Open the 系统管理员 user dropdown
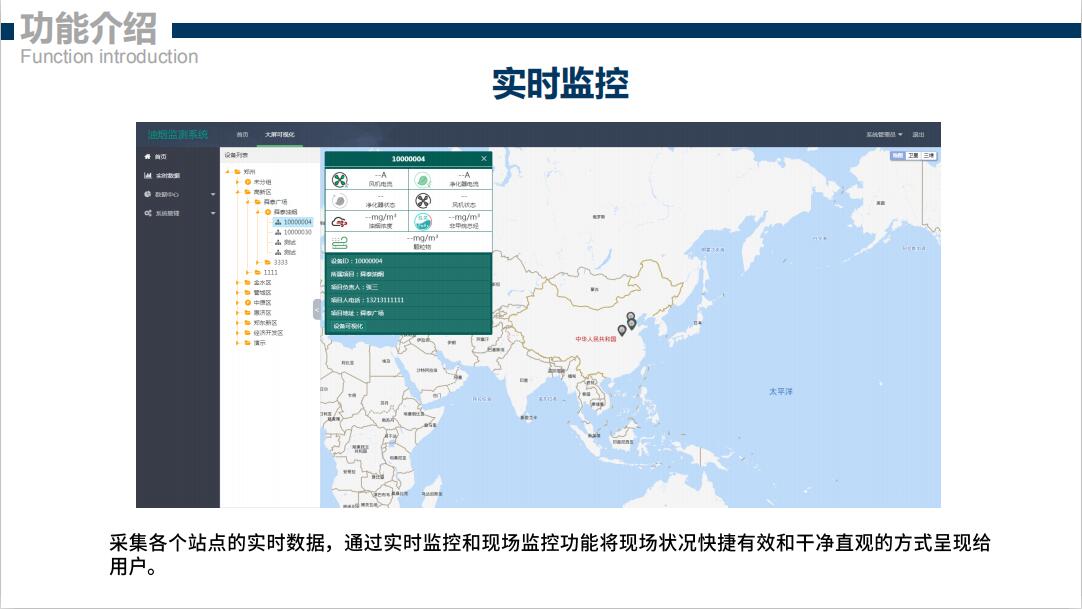 tap(884, 134)
